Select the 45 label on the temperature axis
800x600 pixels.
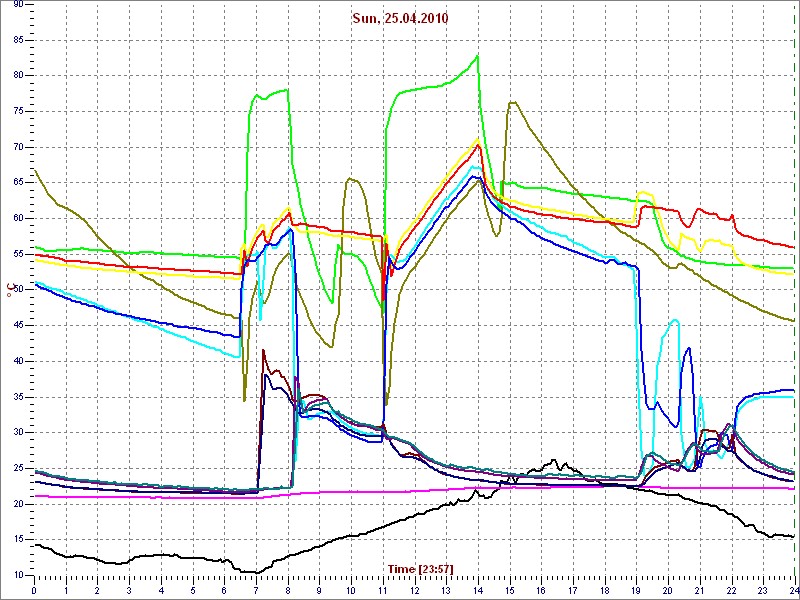[18, 326]
